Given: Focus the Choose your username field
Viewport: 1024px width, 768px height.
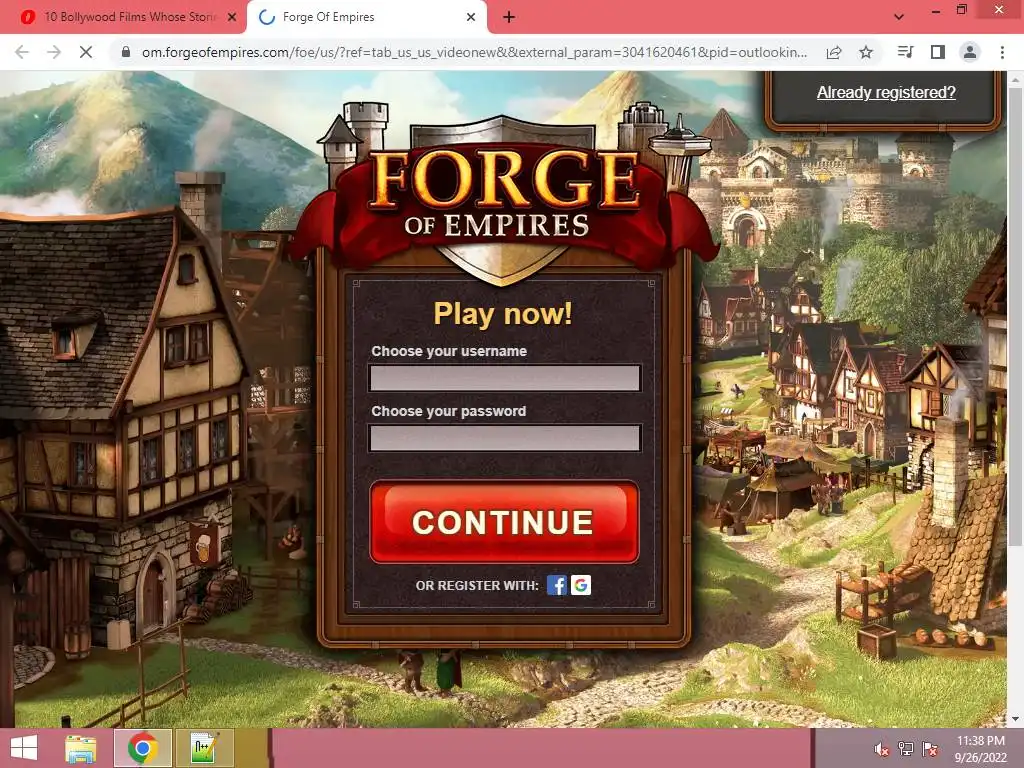Looking at the screenshot, I should 505,378.
